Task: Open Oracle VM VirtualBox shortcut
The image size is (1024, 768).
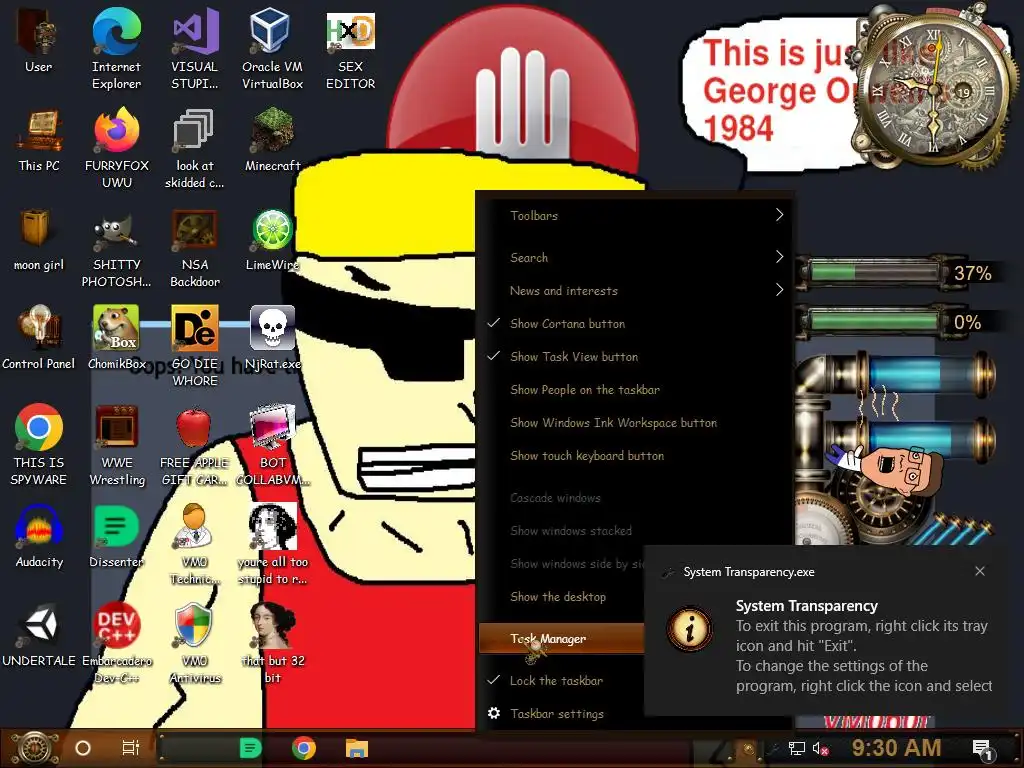Action: (272, 48)
